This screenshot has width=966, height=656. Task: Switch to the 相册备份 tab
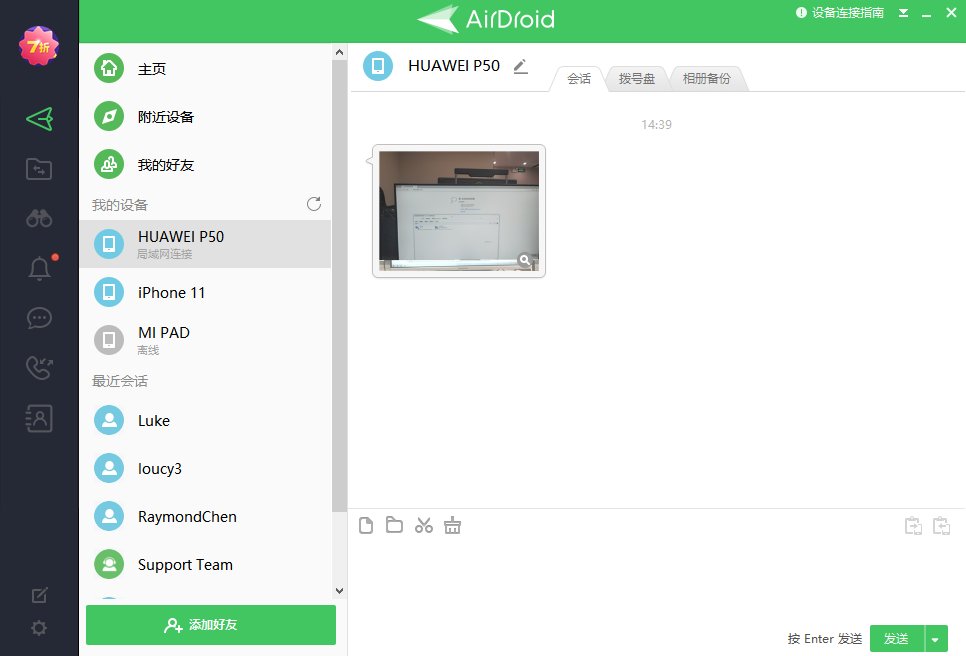[708, 77]
